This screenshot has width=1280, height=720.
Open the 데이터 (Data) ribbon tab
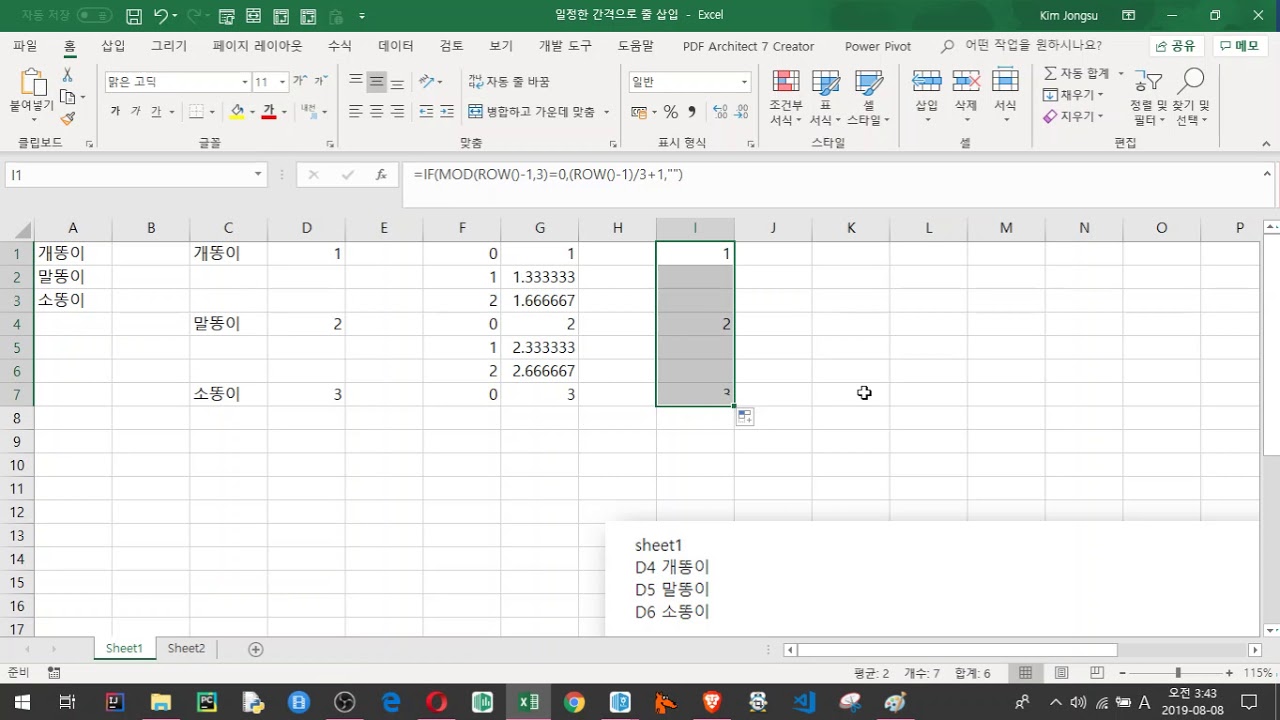pos(396,46)
